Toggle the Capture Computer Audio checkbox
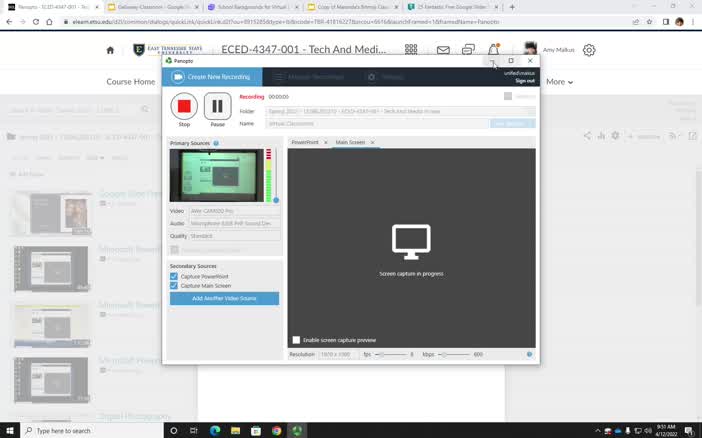This screenshot has width=702, height=438. [175, 250]
